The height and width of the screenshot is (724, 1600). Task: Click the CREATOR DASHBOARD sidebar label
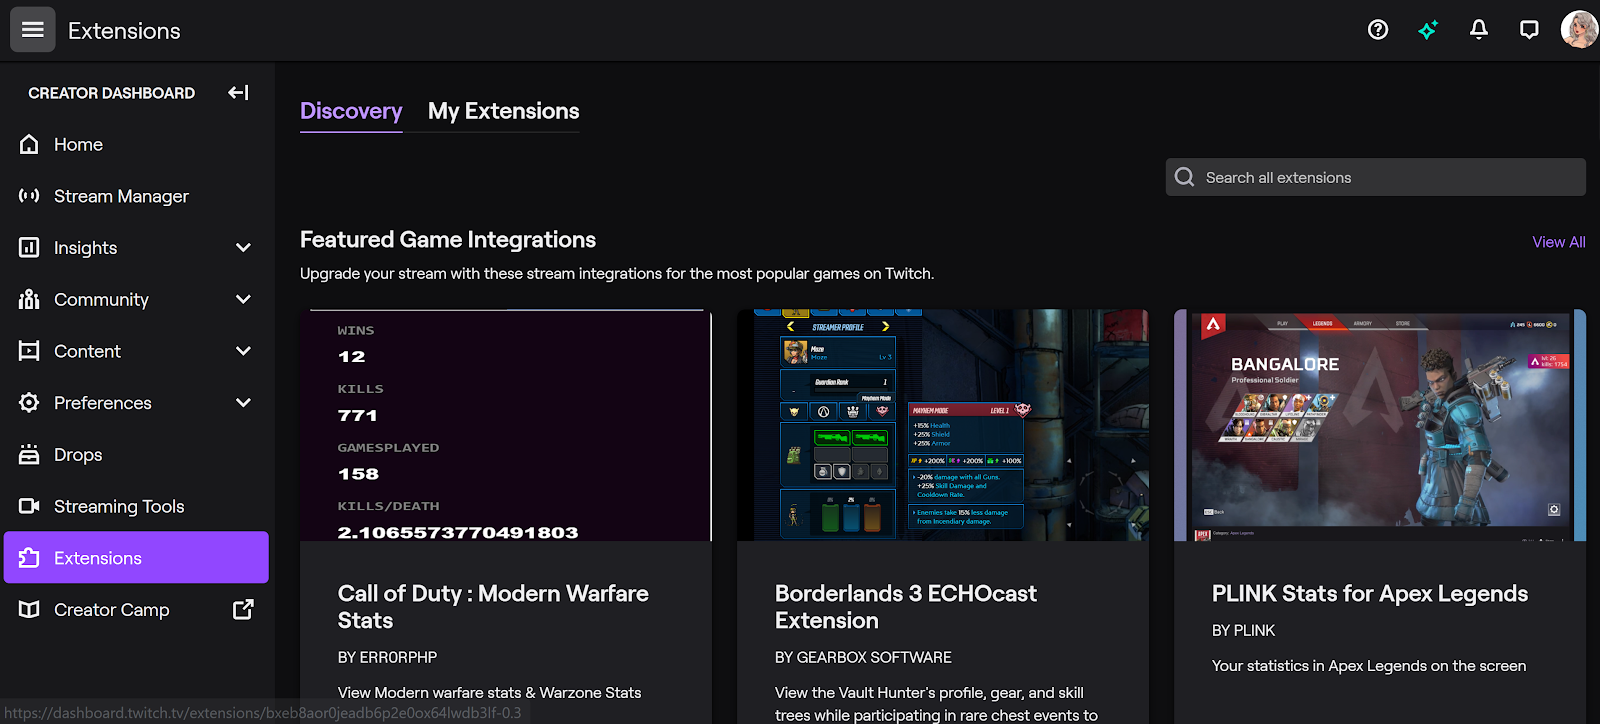112,93
